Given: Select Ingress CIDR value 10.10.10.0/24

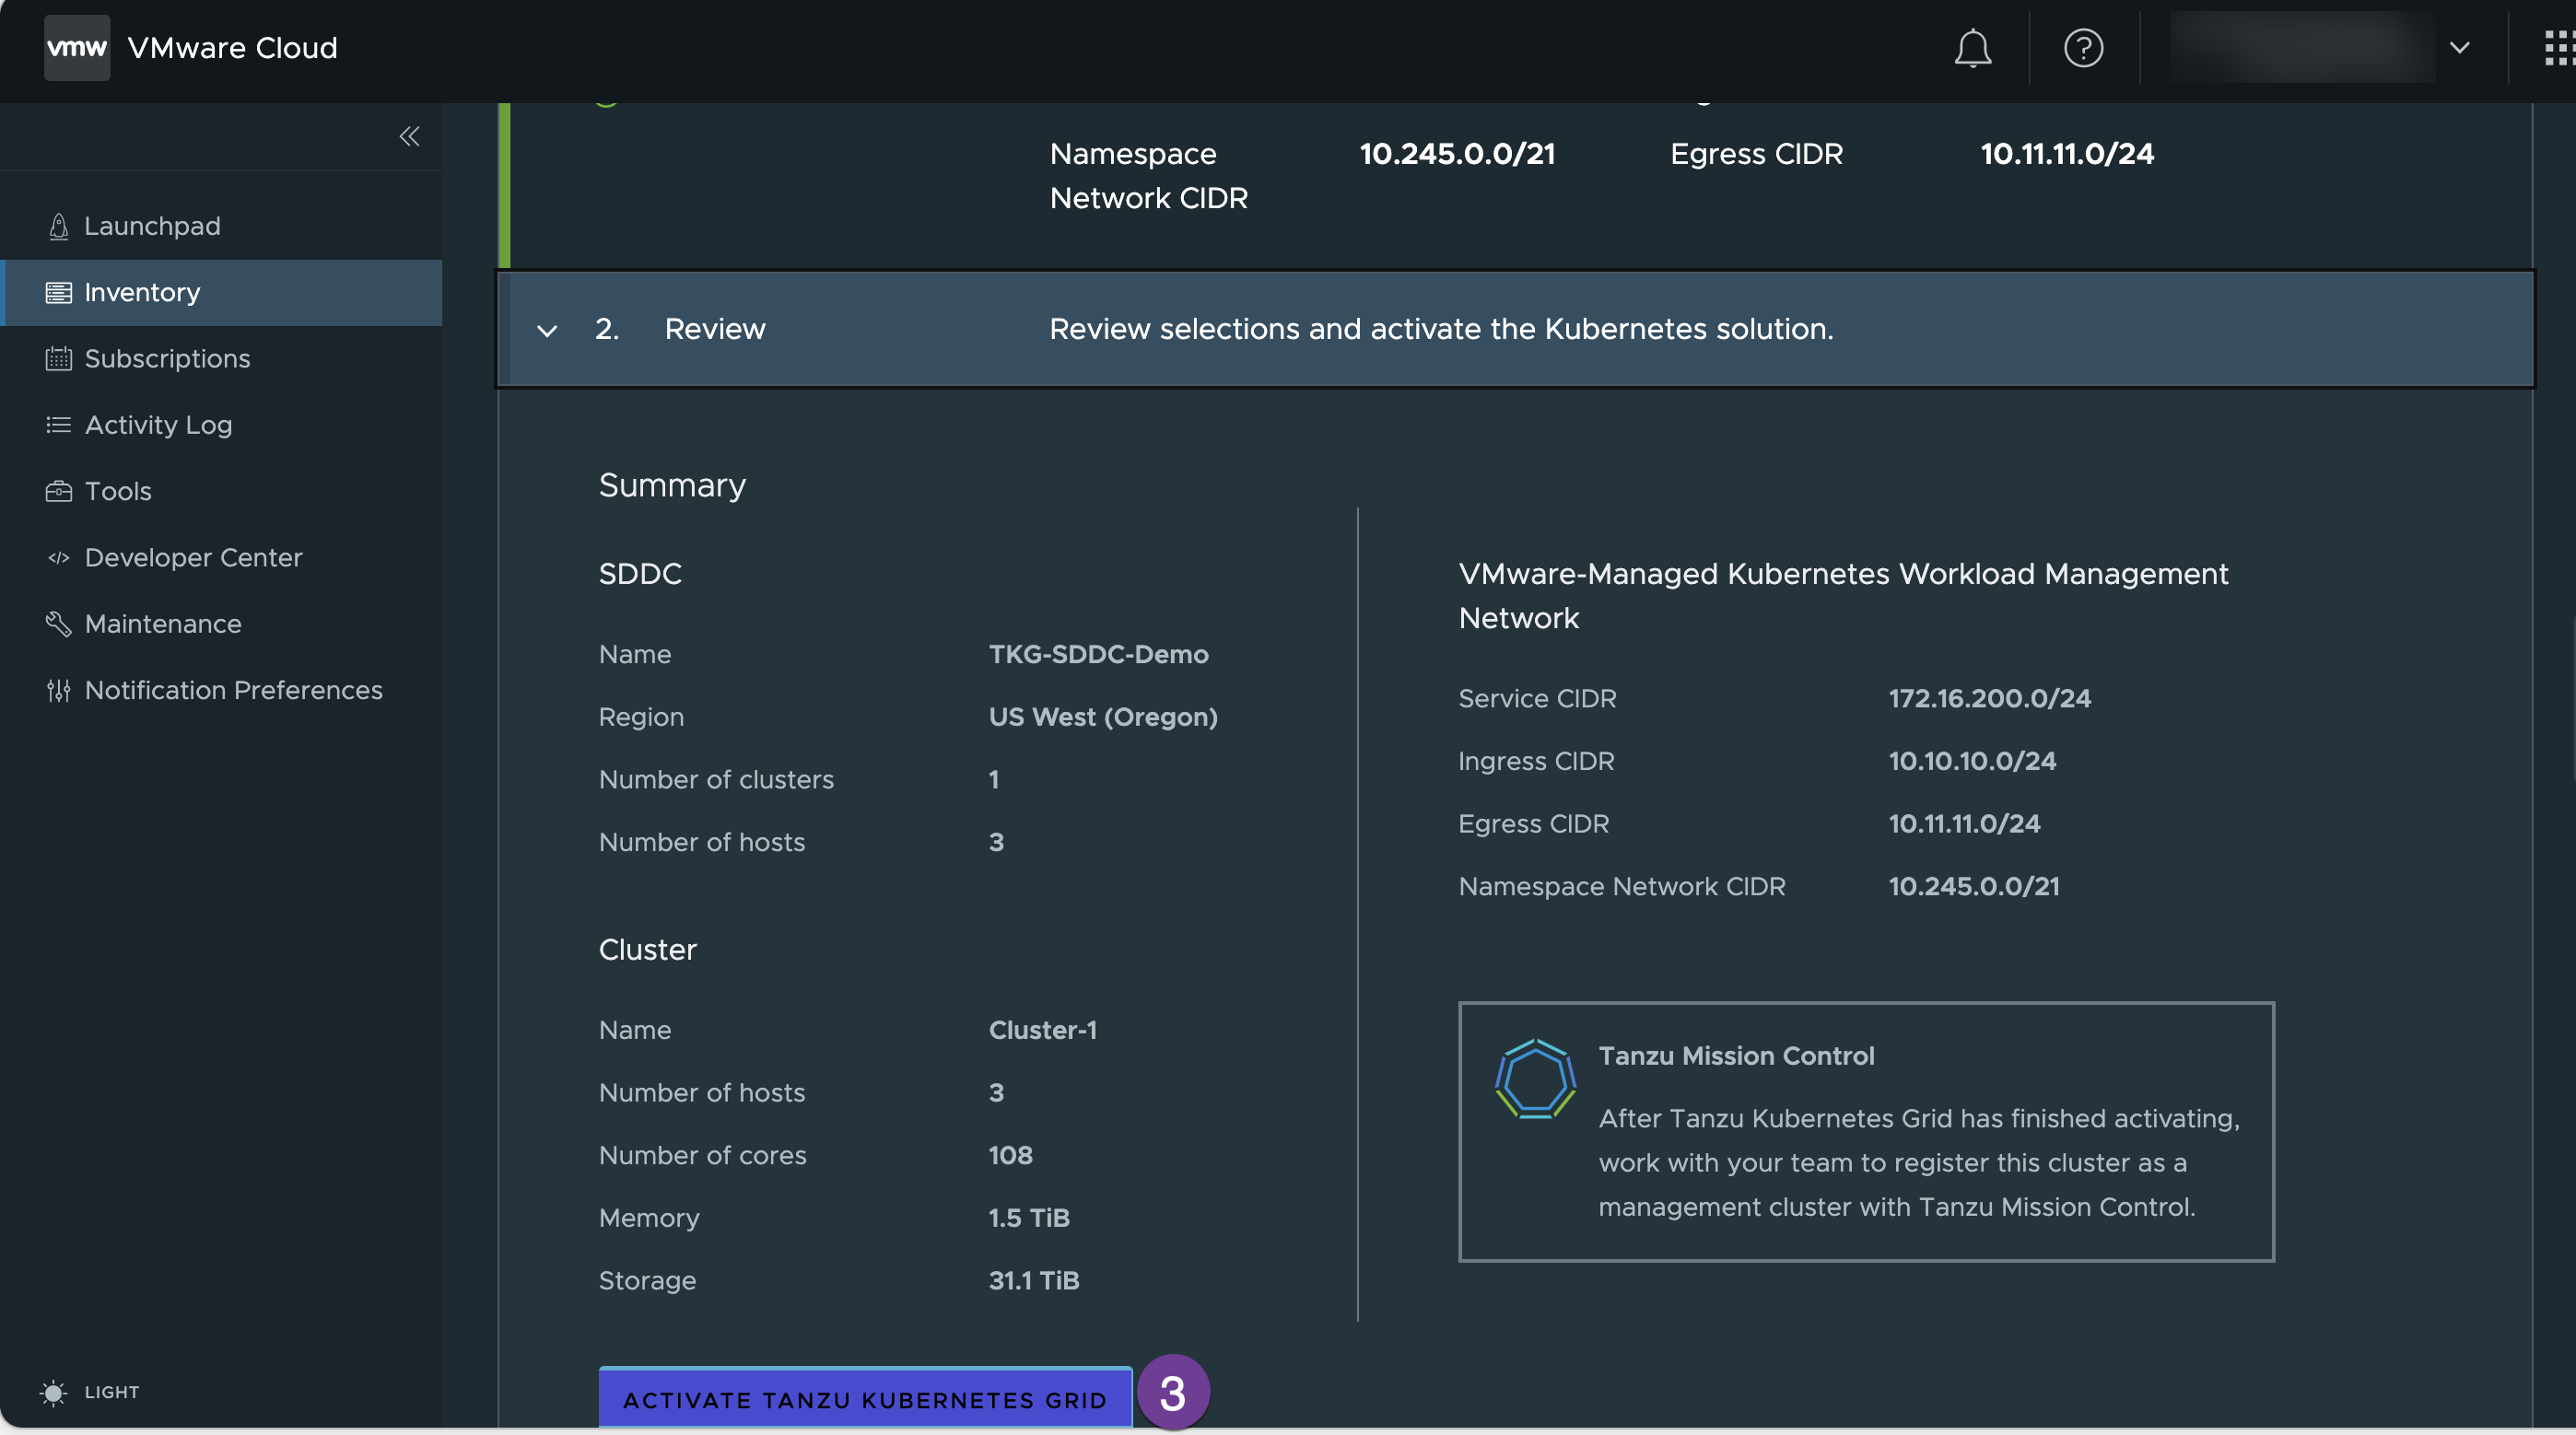Looking at the screenshot, I should point(1972,761).
